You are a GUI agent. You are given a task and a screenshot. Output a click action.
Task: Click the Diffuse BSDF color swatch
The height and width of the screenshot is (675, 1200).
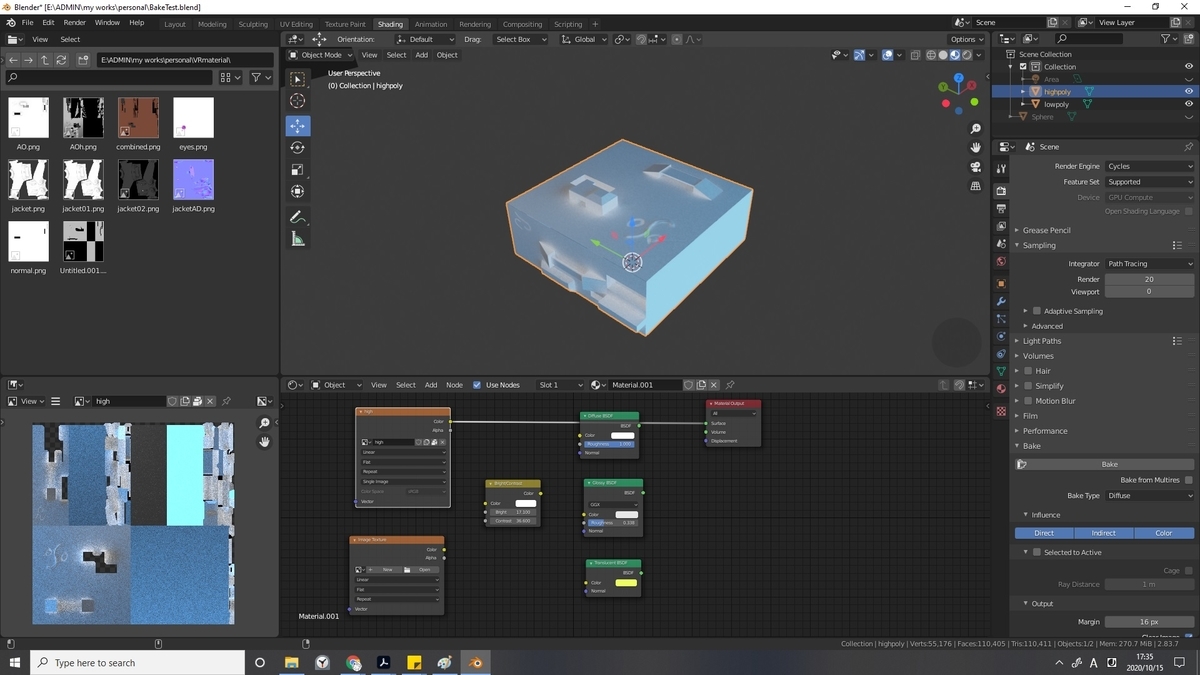point(623,435)
